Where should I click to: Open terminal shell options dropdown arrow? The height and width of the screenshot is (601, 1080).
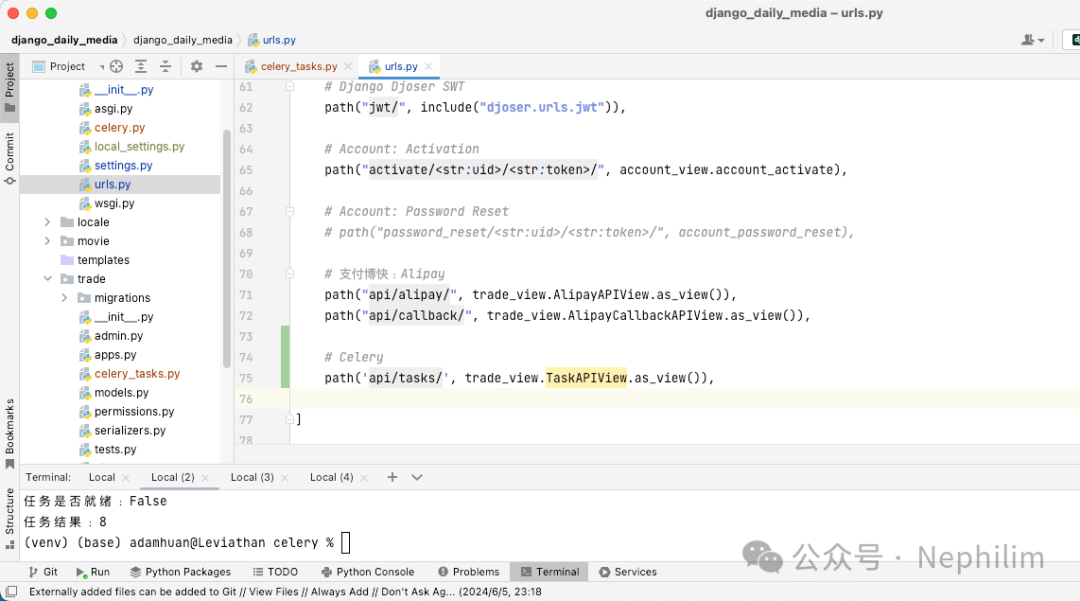(417, 477)
